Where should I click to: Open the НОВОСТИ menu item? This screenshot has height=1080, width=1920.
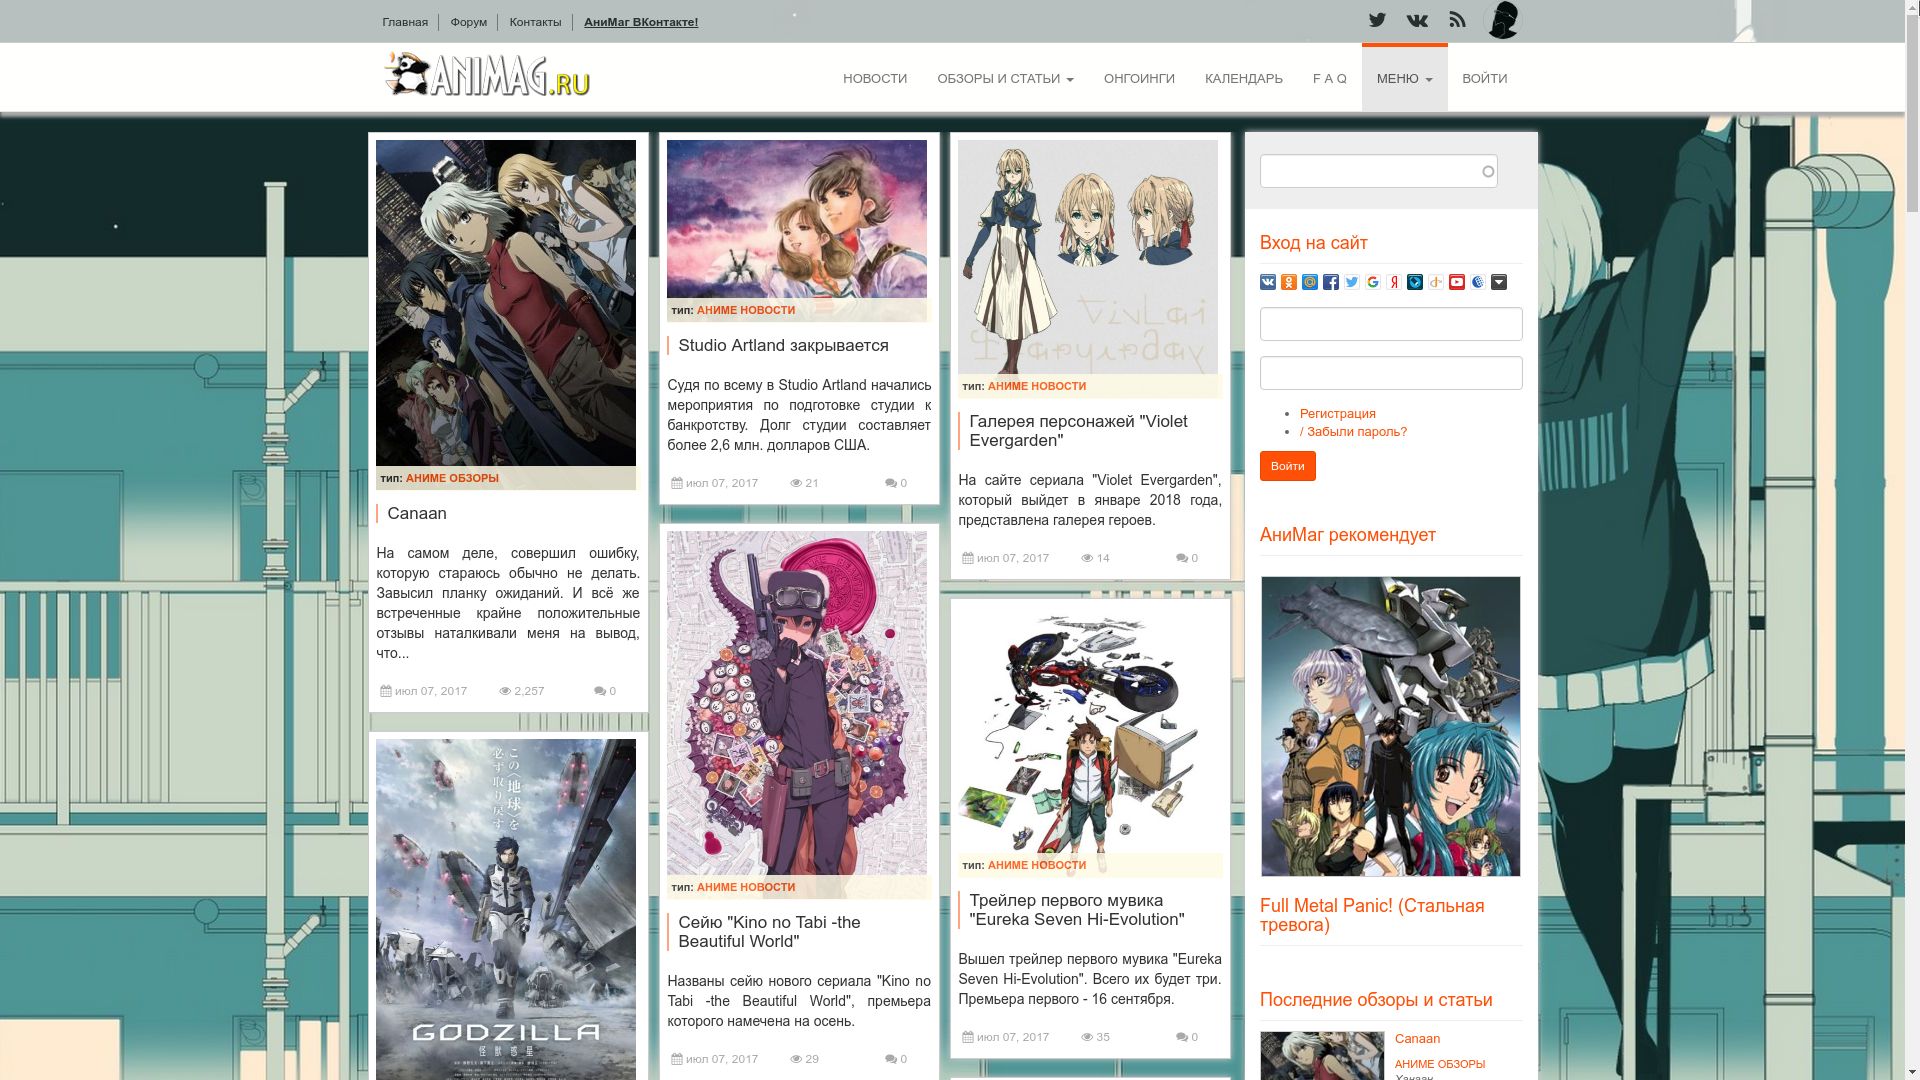[875, 78]
